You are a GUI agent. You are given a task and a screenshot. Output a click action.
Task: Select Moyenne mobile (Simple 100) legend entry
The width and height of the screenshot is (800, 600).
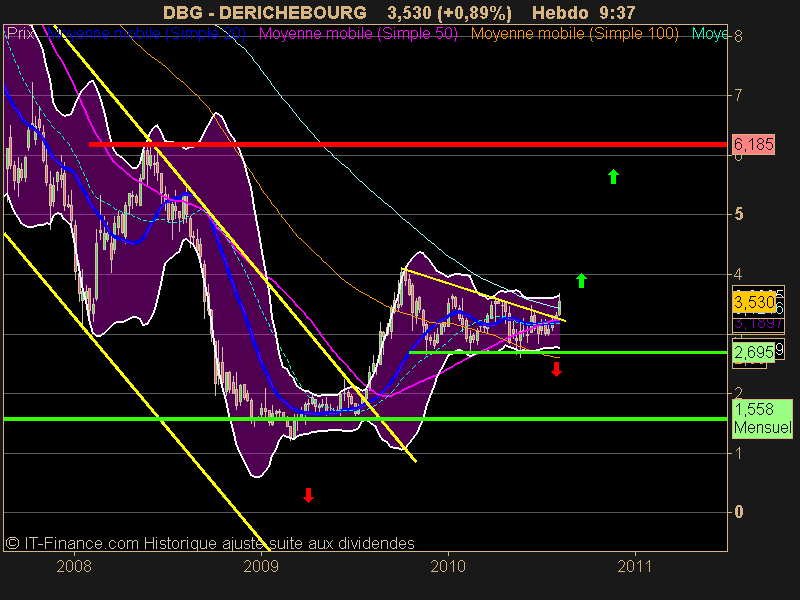tap(574, 34)
